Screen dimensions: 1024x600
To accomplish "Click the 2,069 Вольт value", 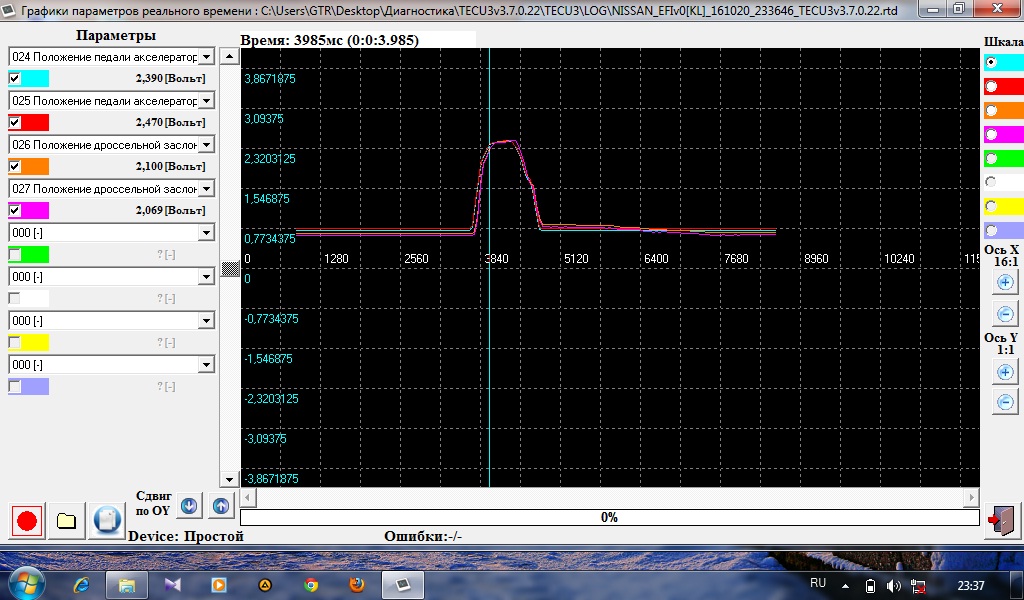I will coord(170,210).
